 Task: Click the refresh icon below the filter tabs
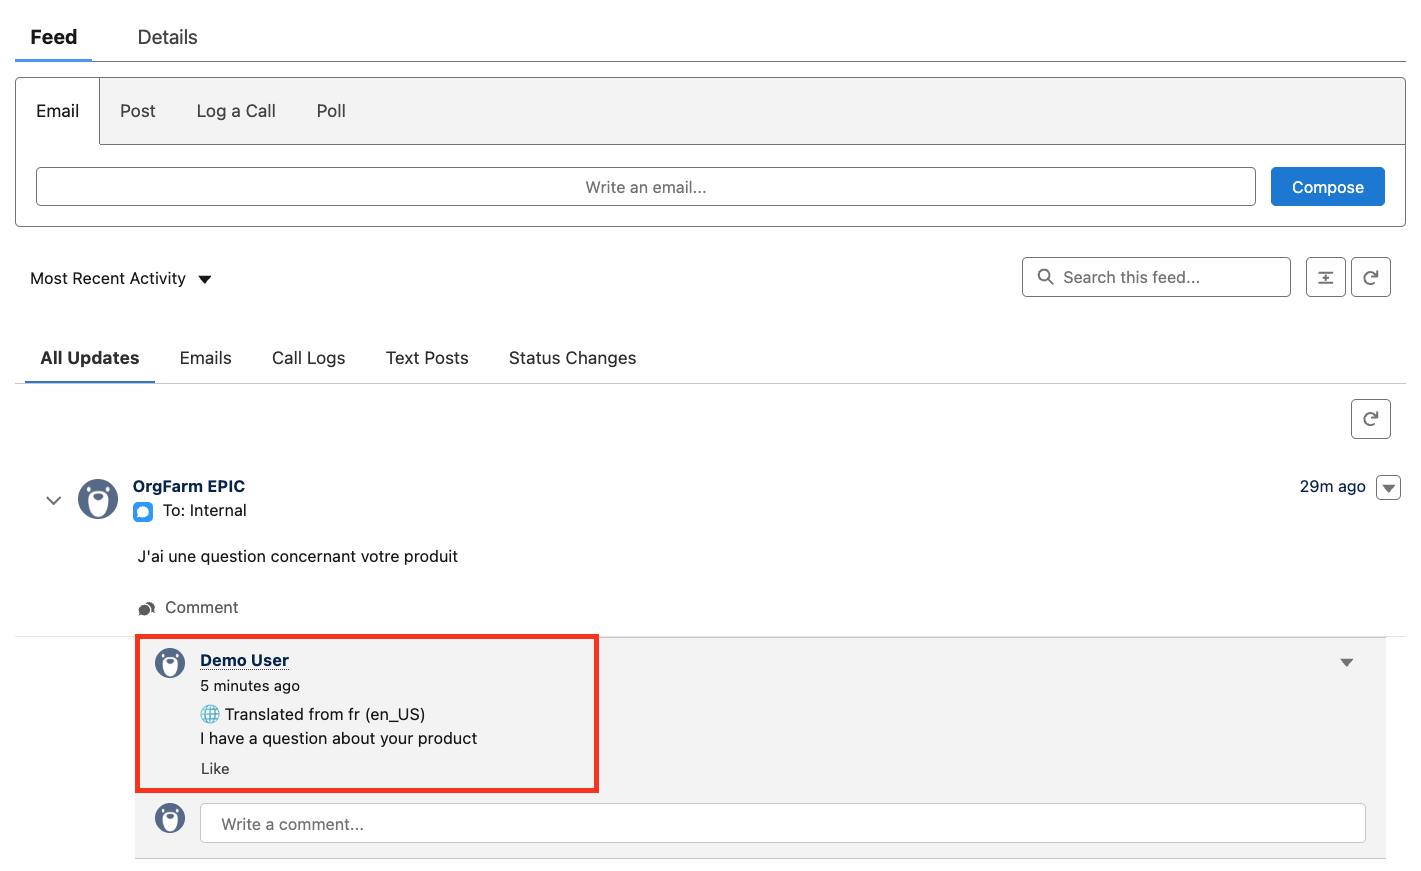pyautogui.click(x=1370, y=419)
